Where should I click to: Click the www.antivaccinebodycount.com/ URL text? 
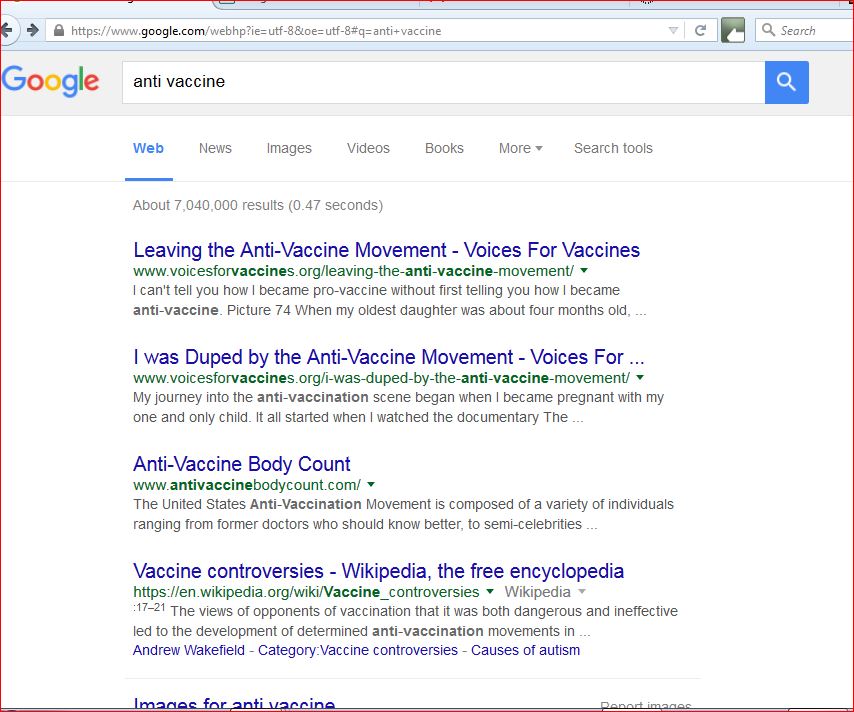click(x=247, y=485)
